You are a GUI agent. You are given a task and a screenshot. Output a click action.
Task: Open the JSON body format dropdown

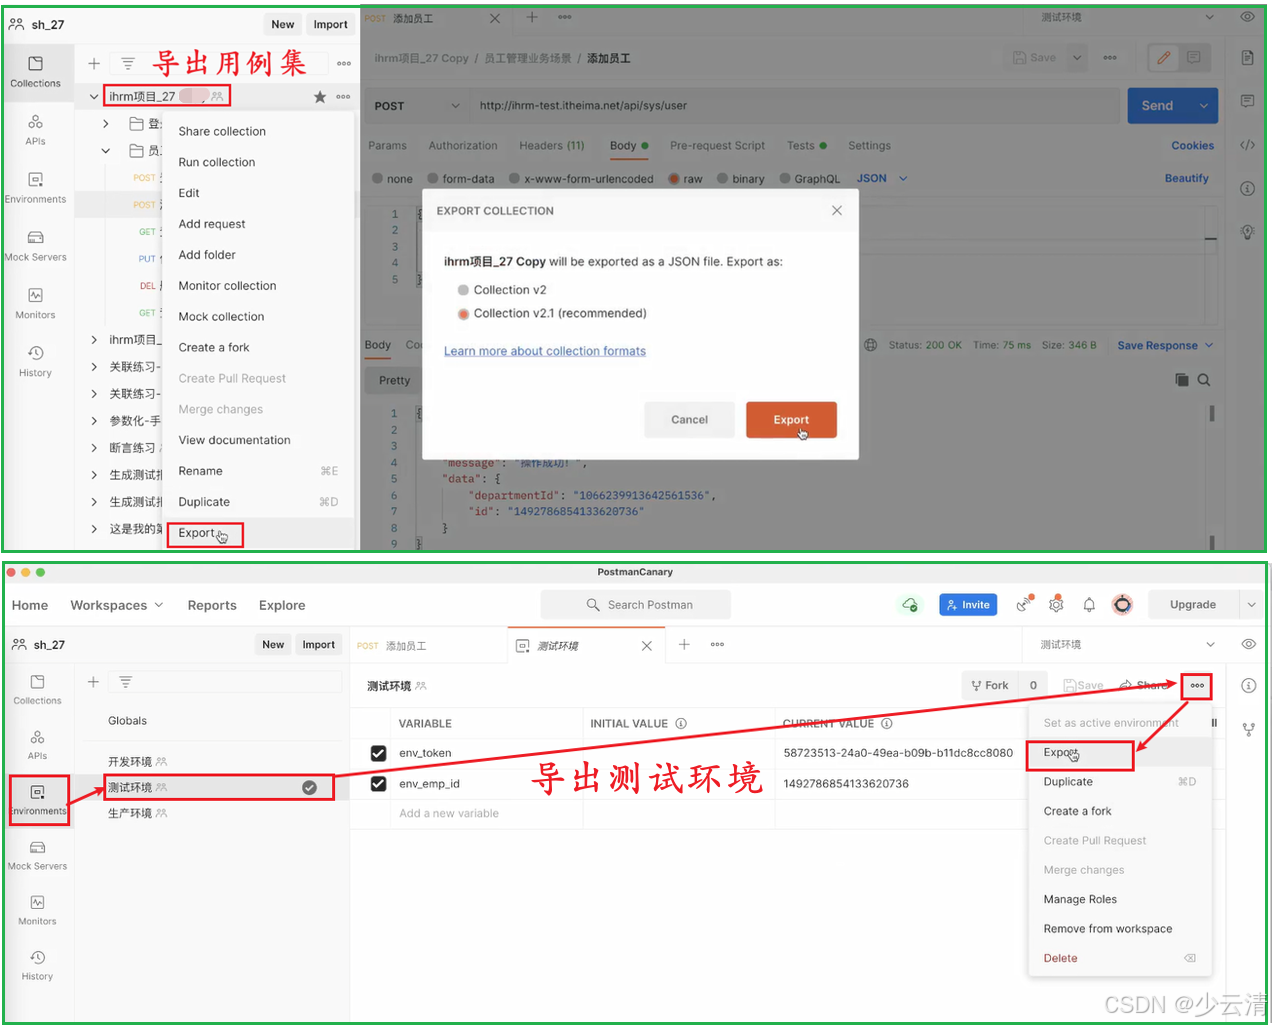pyautogui.click(x=882, y=178)
